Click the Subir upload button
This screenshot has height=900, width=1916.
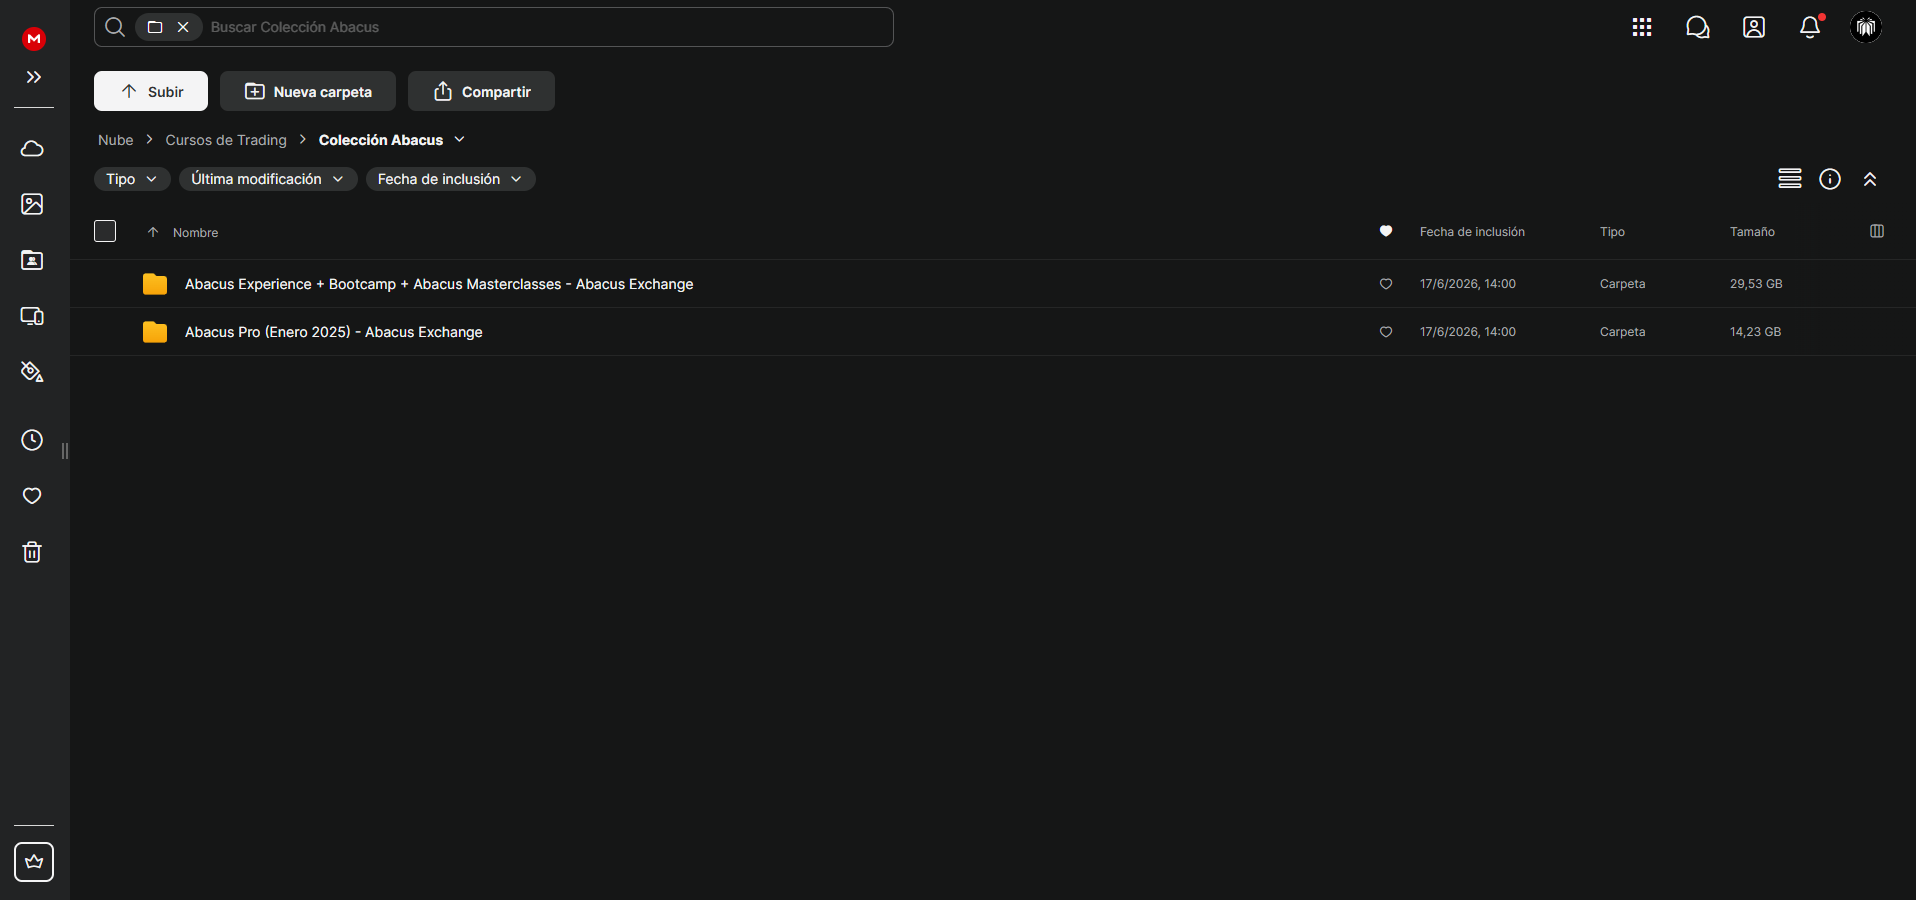151,91
